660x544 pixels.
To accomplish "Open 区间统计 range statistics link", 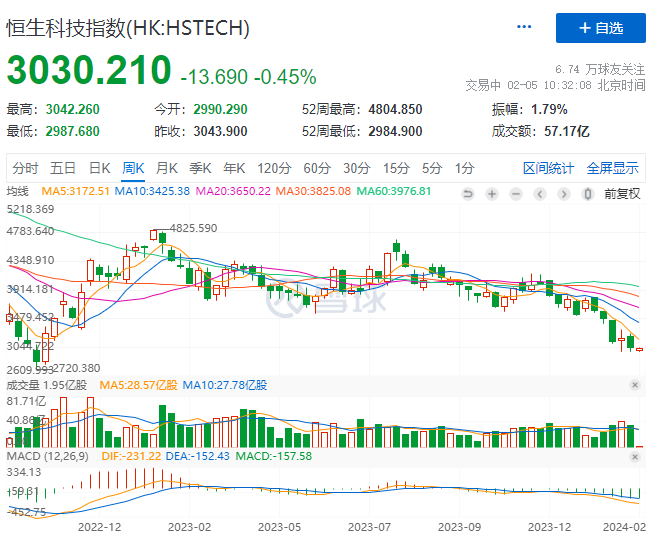I will click(549, 167).
